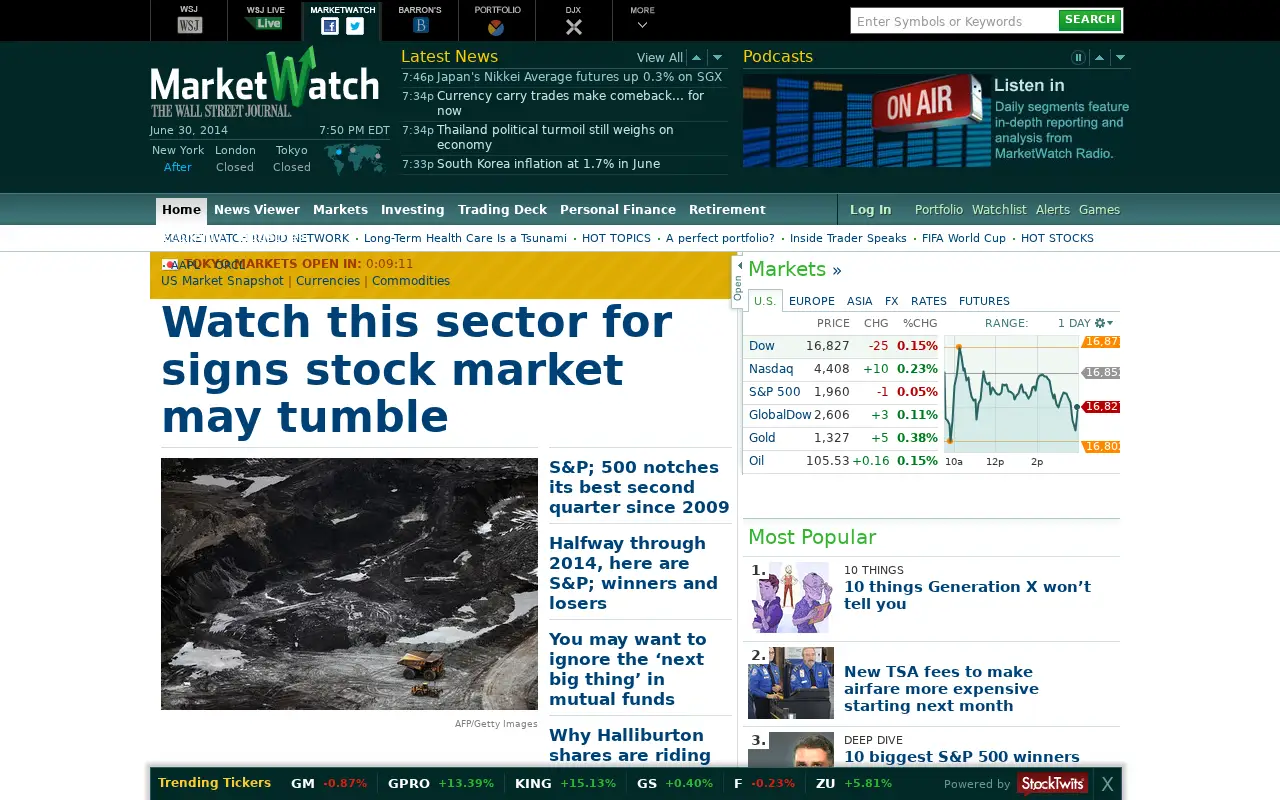
Task: Open the Generation X article thumbnail
Action: 791,597
